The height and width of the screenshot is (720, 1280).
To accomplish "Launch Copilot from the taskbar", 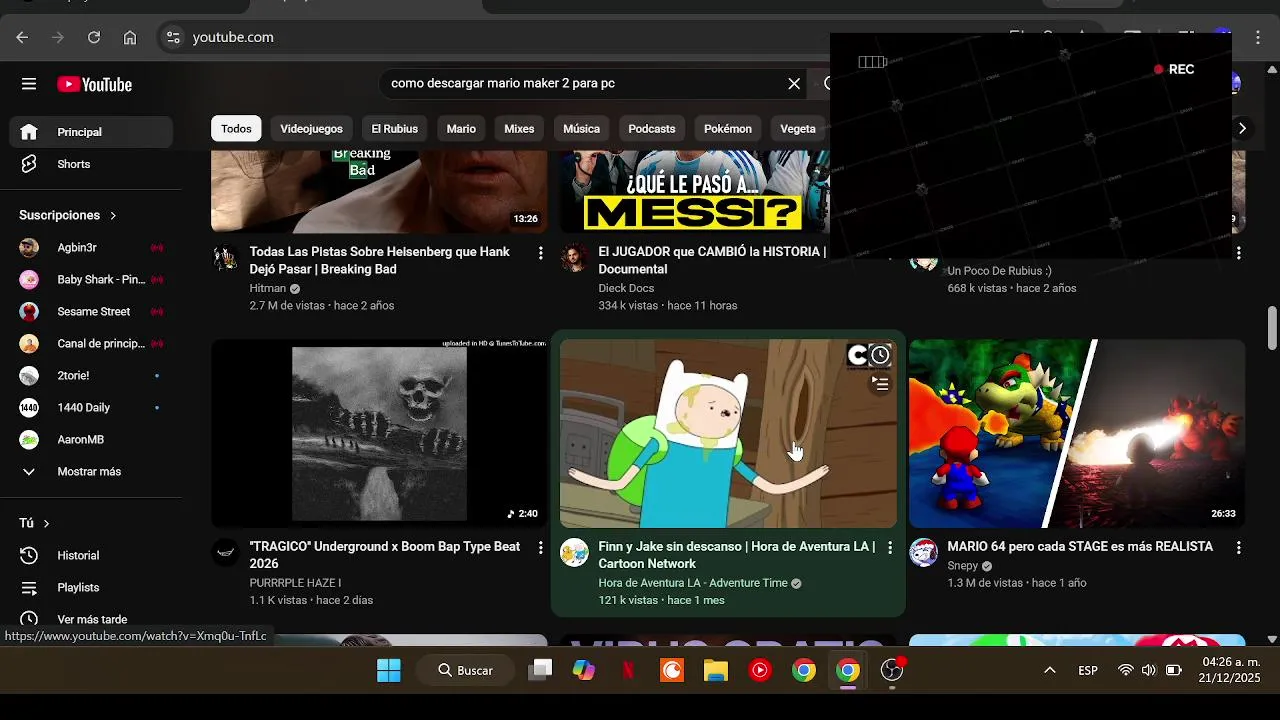I will tap(584, 670).
